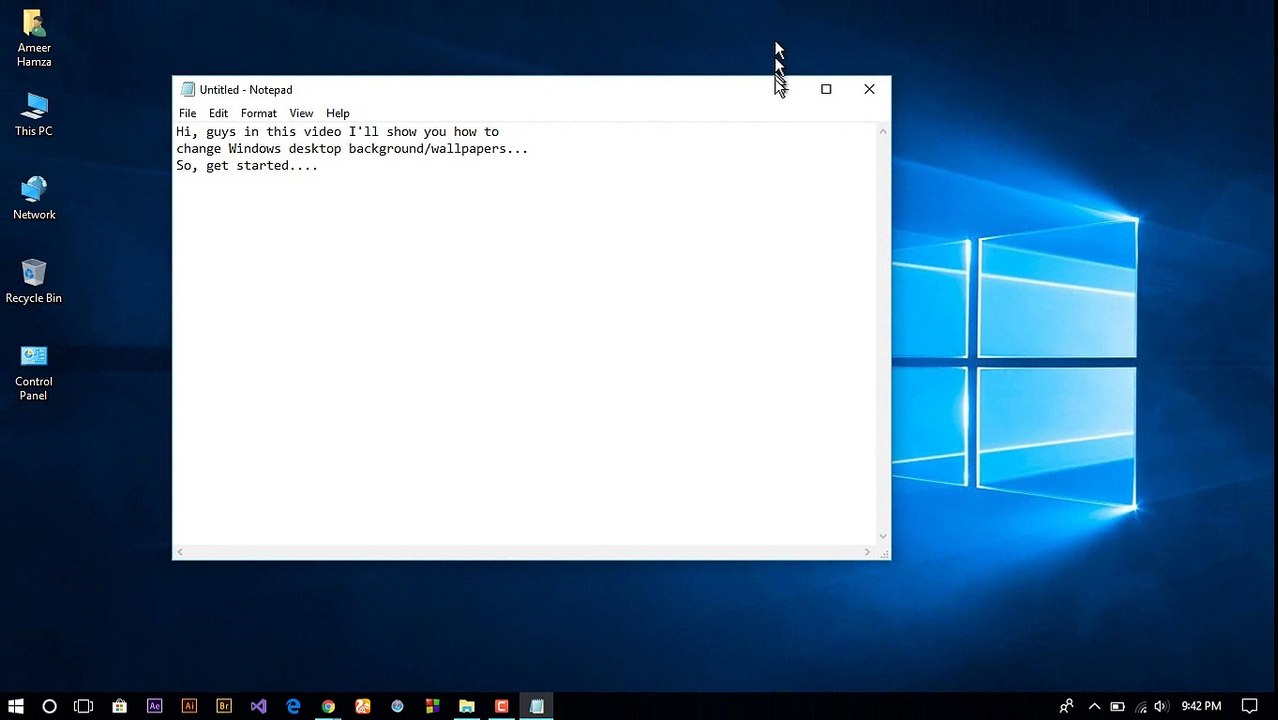Image resolution: width=1278 pixels, height=720 pixels.
Task: Open Wi-Fi network flyout
Action: pos(1140,706)
